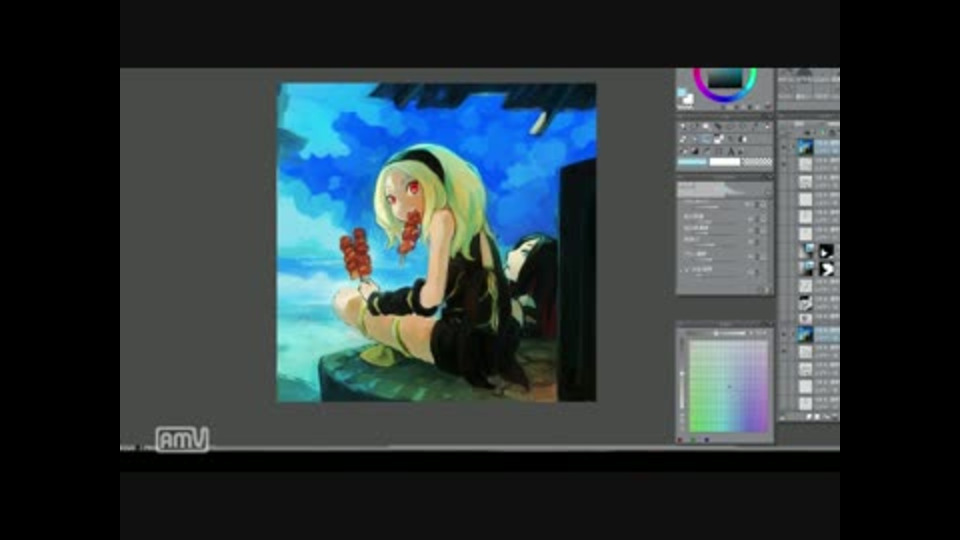Select the Fill bucket tool icon
Screen dimensions: 960x540
click(x=683, y=151)
